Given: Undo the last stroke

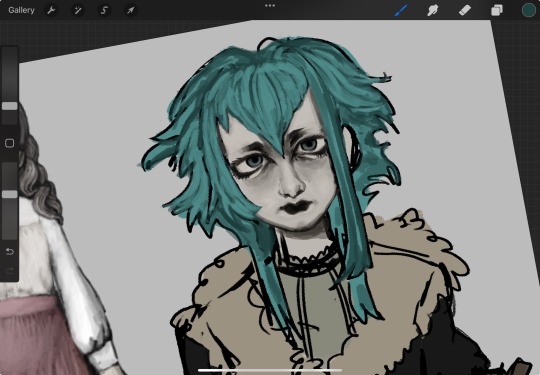Looking at the screenshot, I should pyautogui.click(x=10, y=252).
